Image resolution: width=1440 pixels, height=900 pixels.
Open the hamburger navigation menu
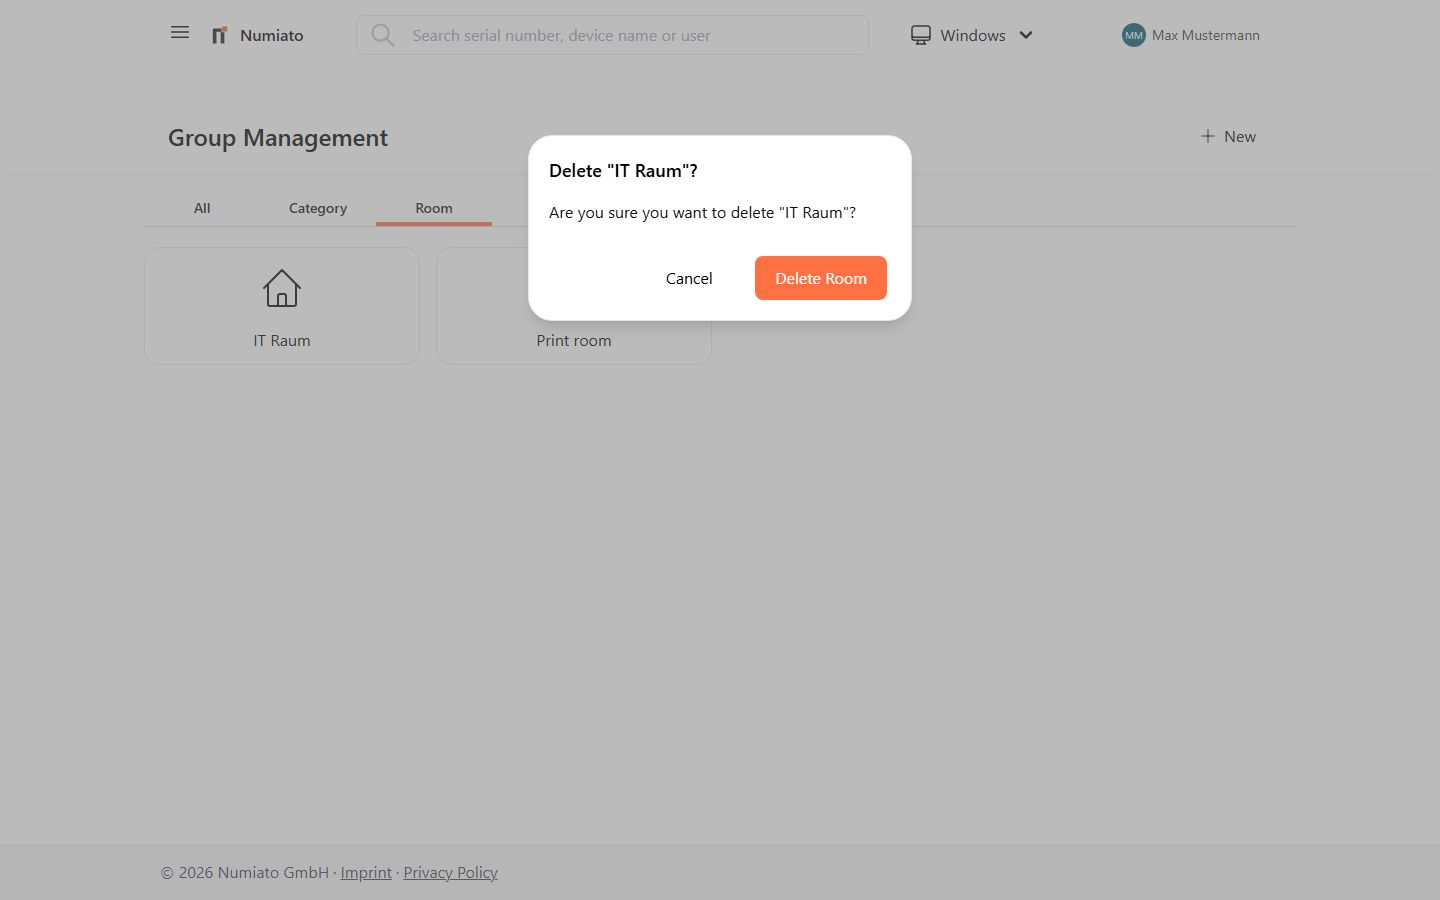180,33
